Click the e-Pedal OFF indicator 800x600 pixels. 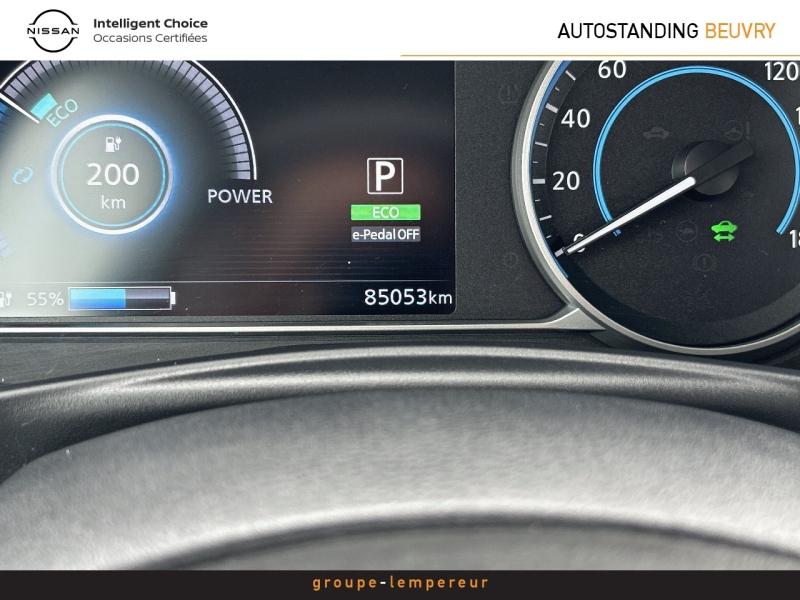pos(386,234)
